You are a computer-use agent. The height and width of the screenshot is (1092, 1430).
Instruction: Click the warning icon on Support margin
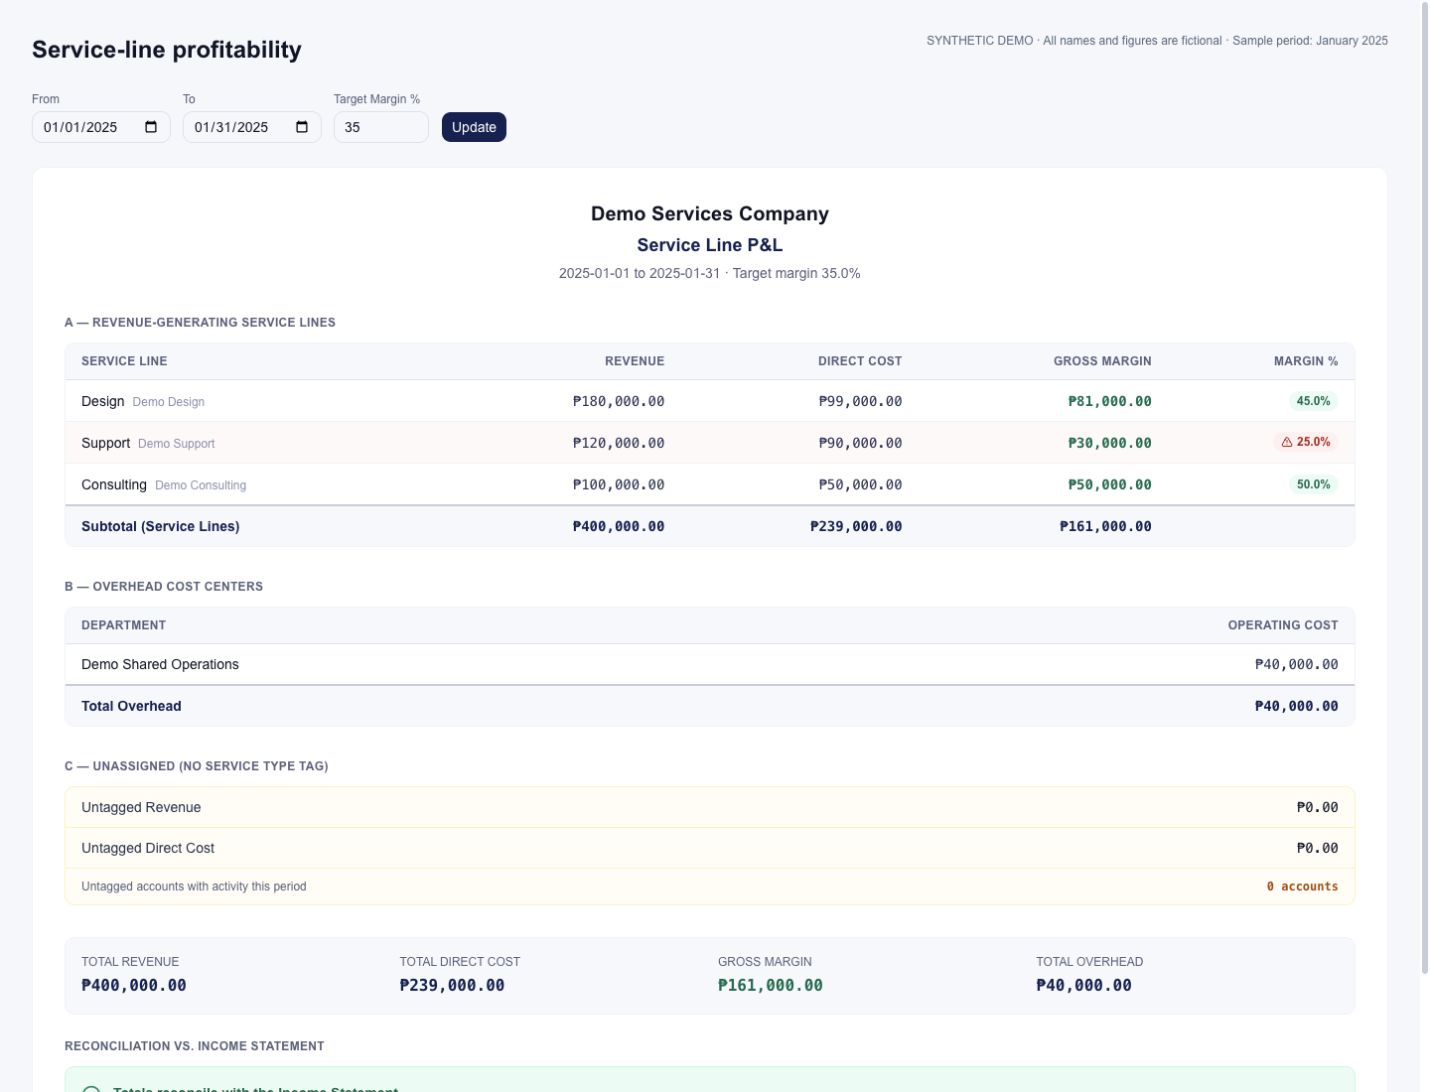pyautogui.click(x=1287, y=442)
